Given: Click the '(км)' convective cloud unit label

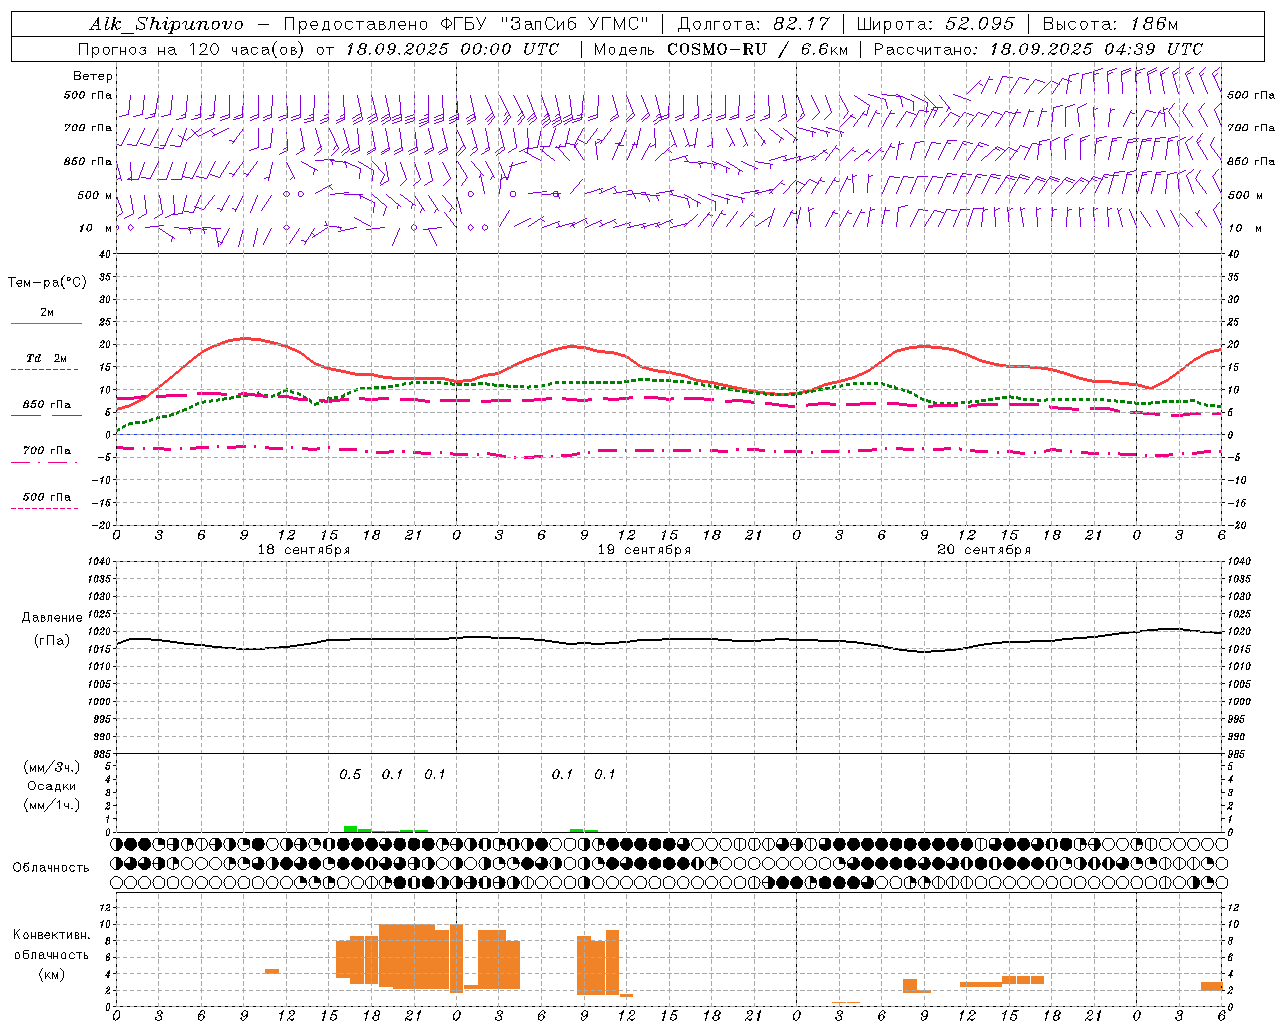Looking at the screenshot, I should [x=52, y=974].
